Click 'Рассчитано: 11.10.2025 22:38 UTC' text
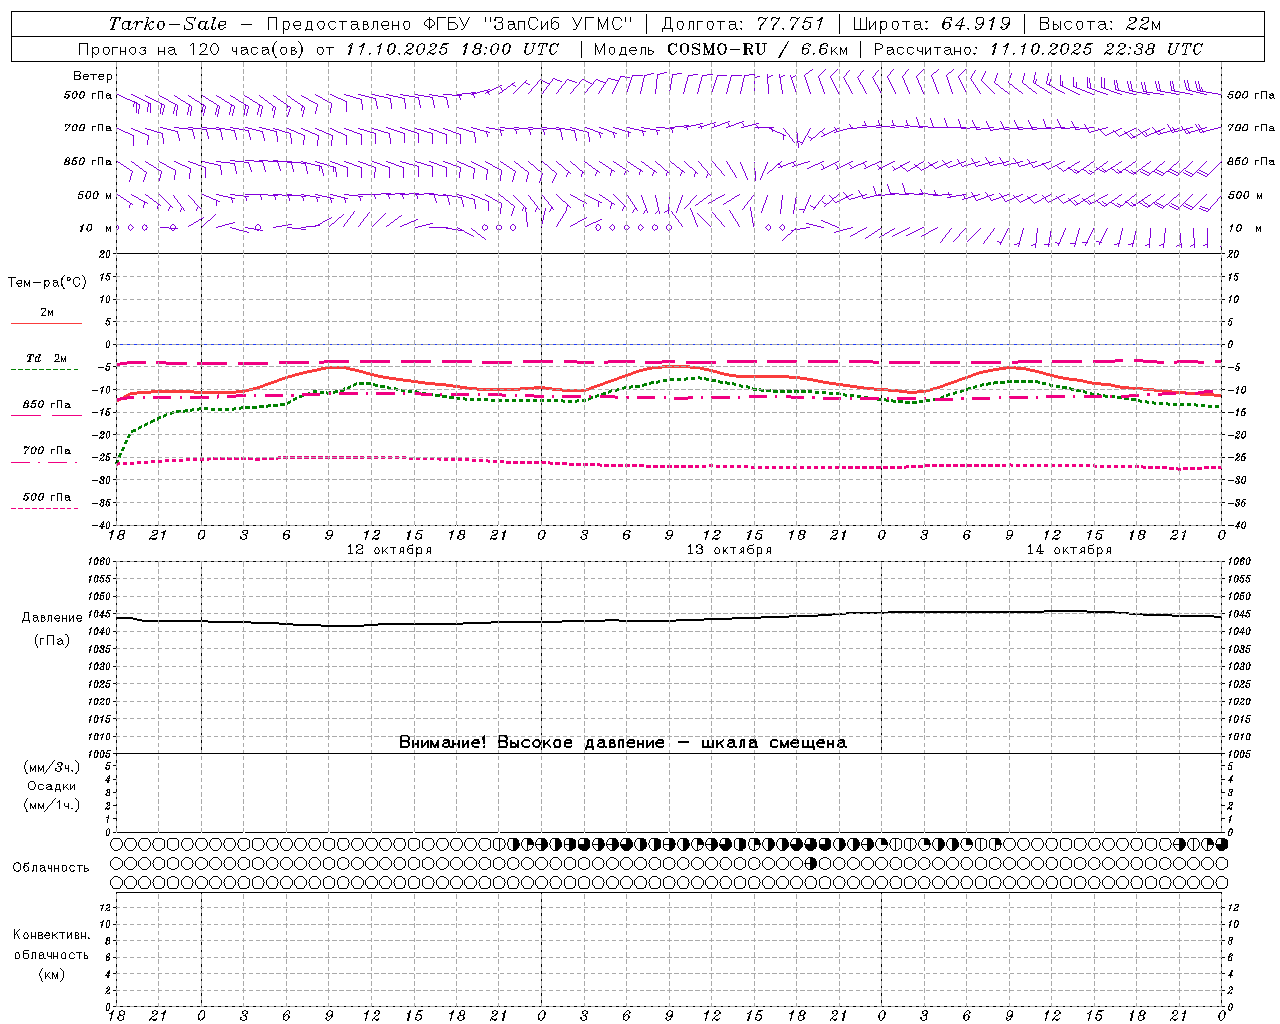Image resolution: width=1280 pixels, height=1024 pixels. pyautogui.click(x=1038, y=49)
